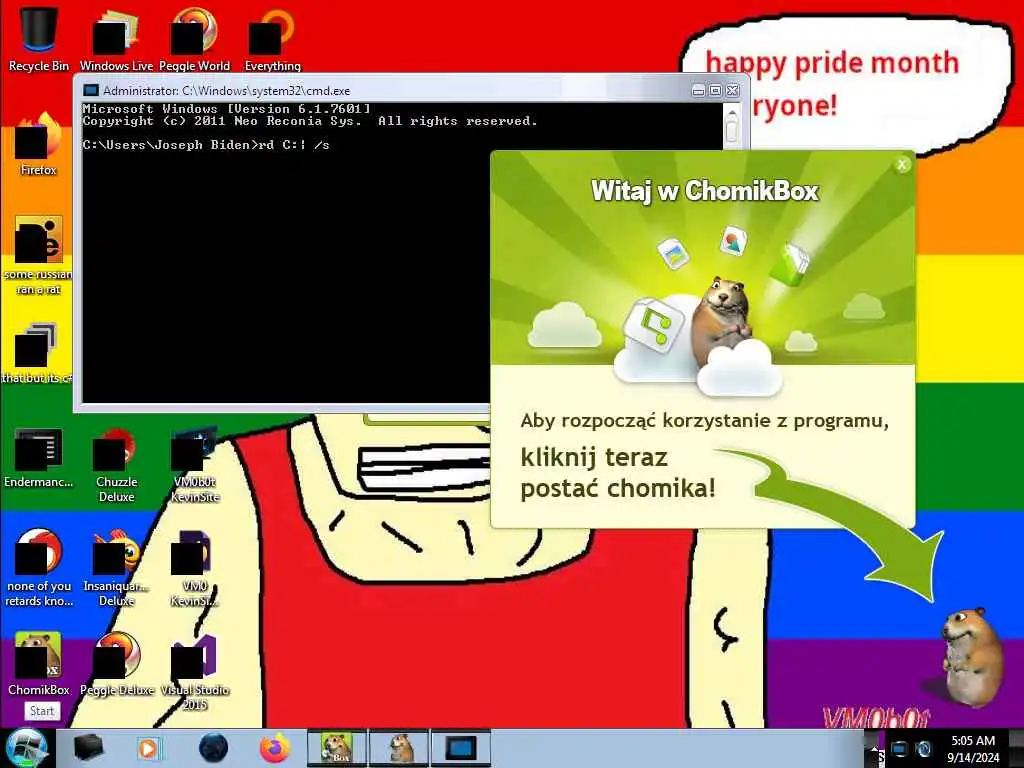Open the Endermanc... desktop icon
Image resolution: width=1024 pixels, height=768 pixels.
click(39, 457)
